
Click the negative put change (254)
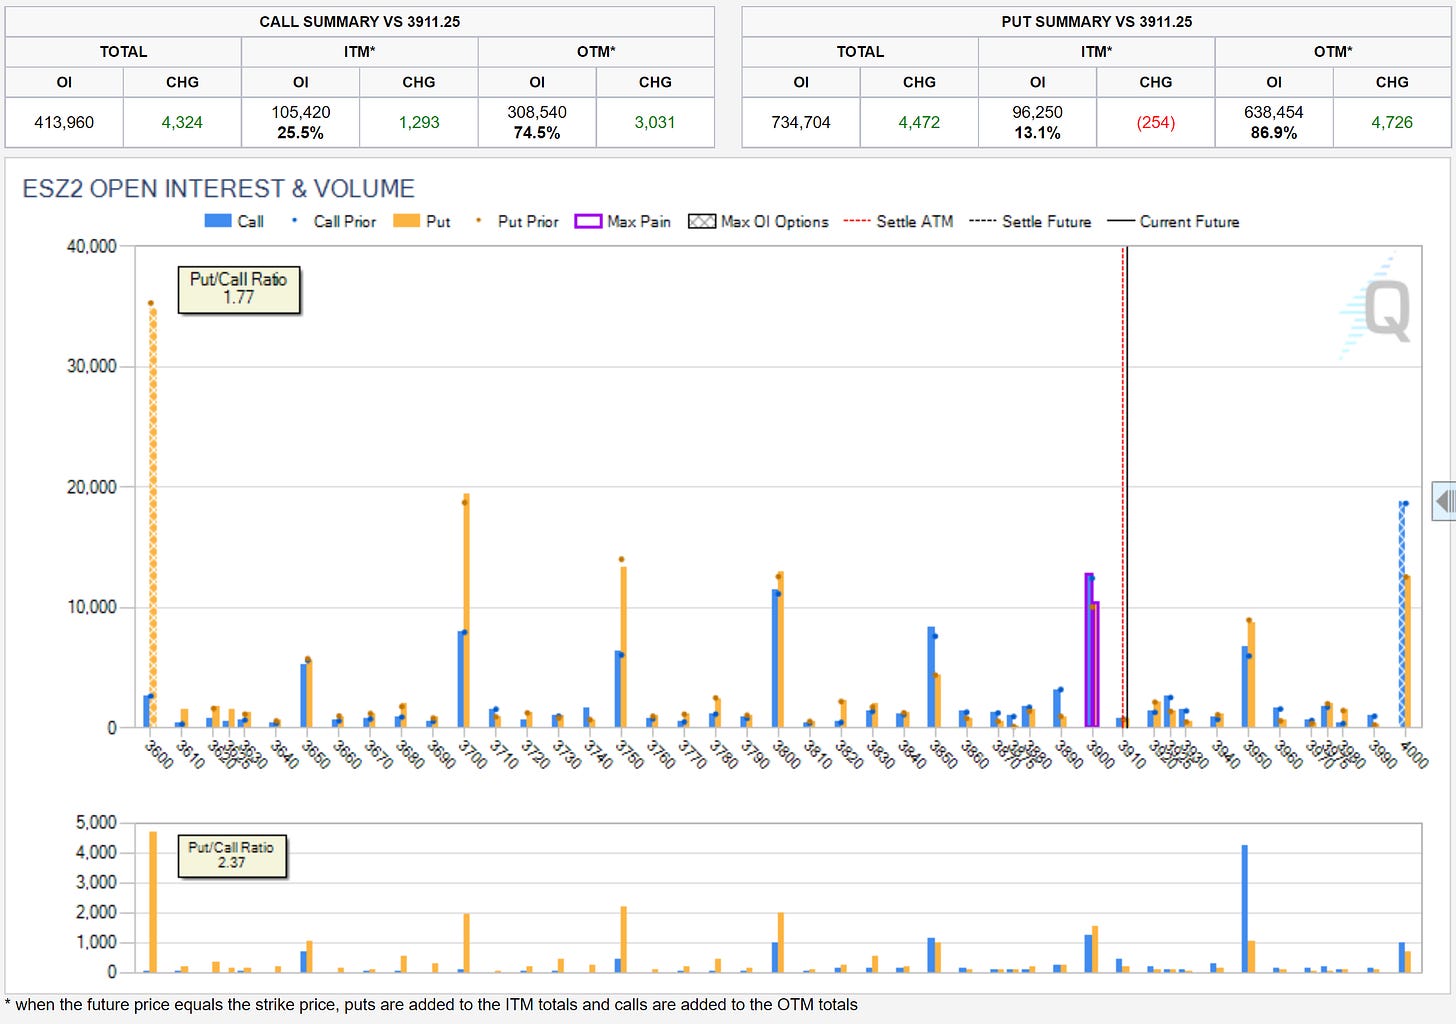pos(1156,122)
